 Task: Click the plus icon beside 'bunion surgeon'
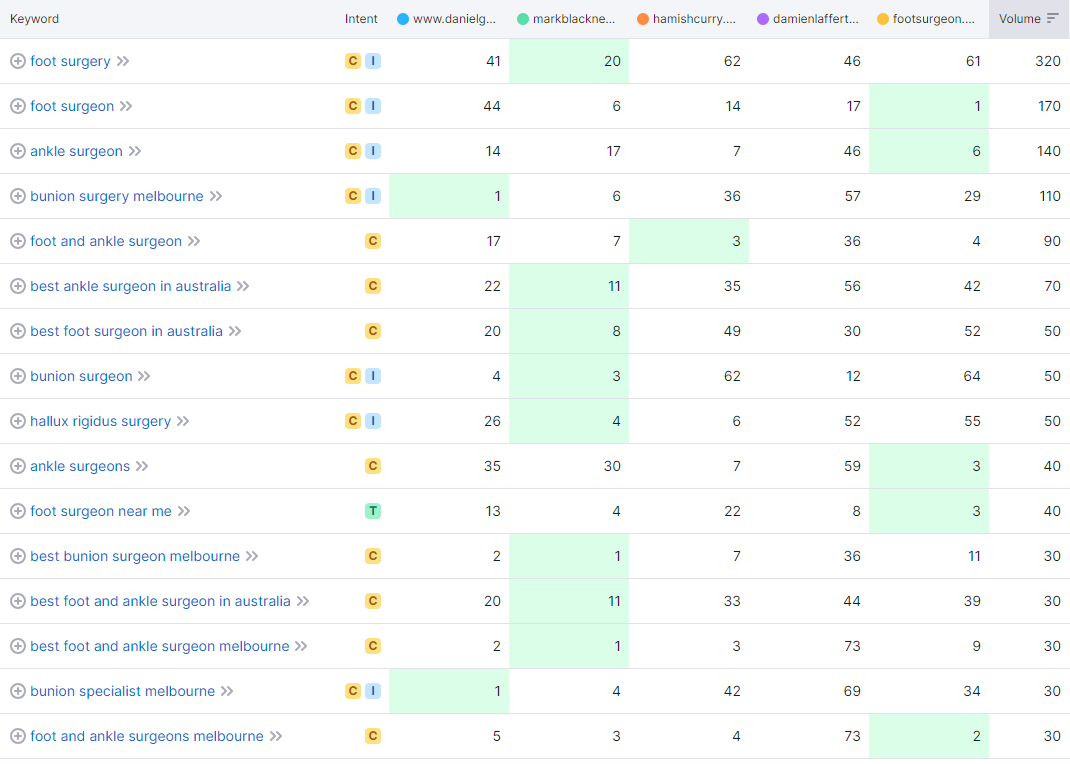(17, 376)
